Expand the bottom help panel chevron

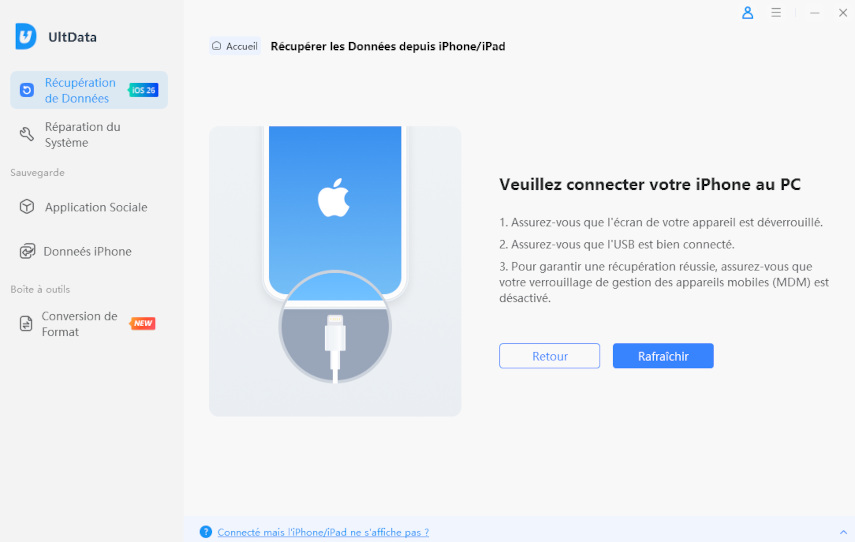click(x=843, y=532)
